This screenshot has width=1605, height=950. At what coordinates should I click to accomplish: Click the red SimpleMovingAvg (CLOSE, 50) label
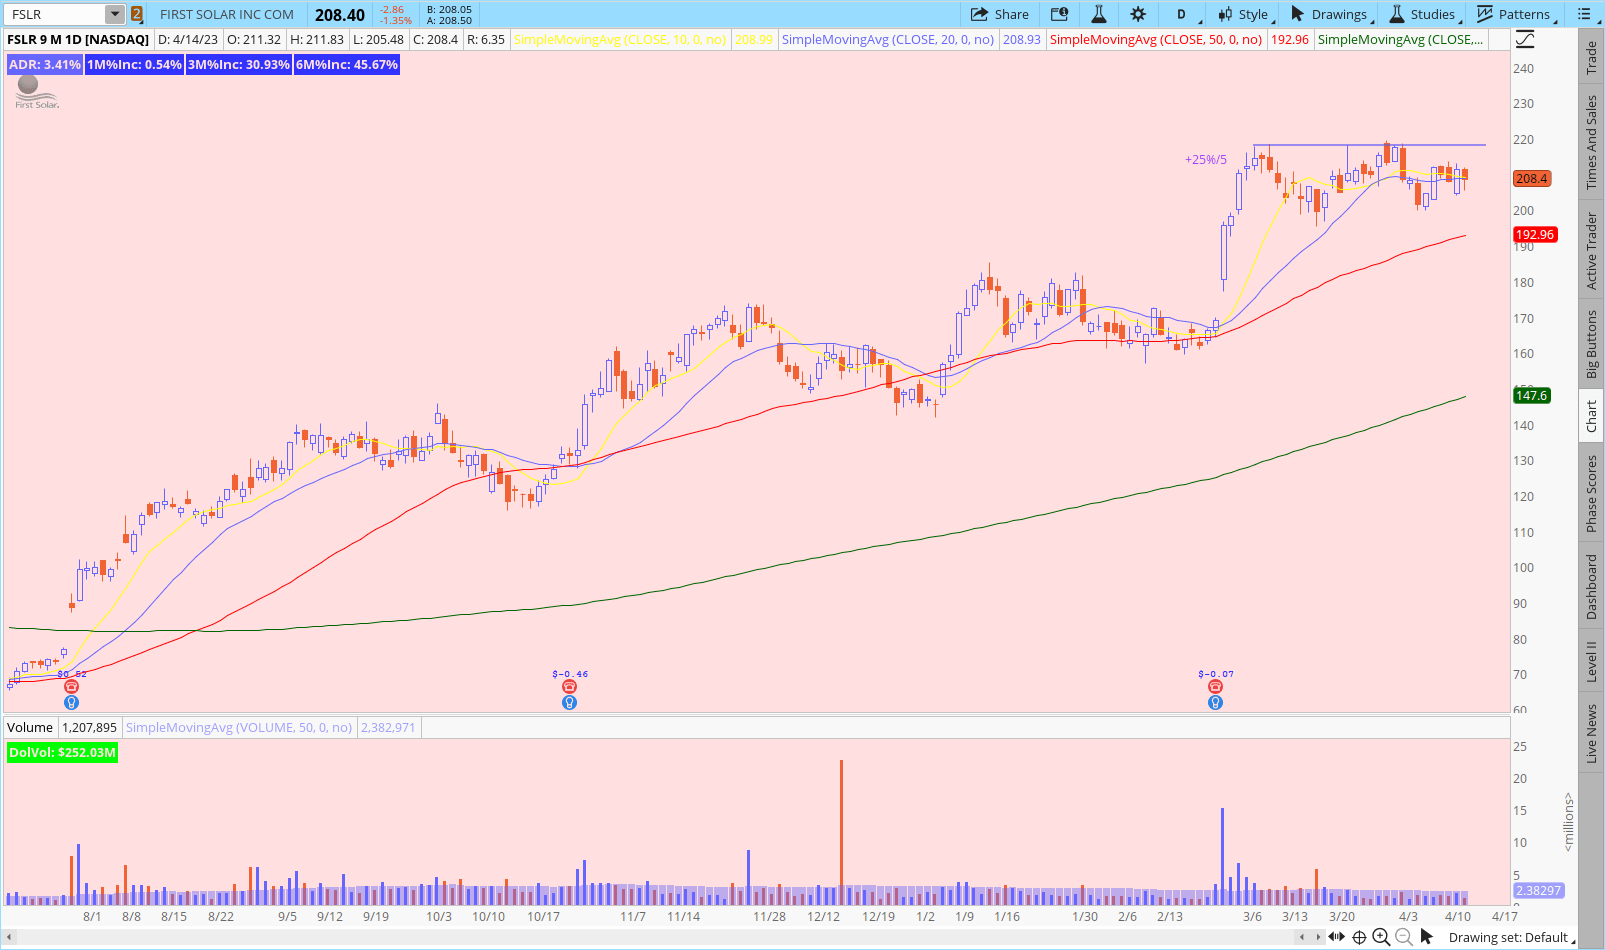click(x=1156, y=39)
